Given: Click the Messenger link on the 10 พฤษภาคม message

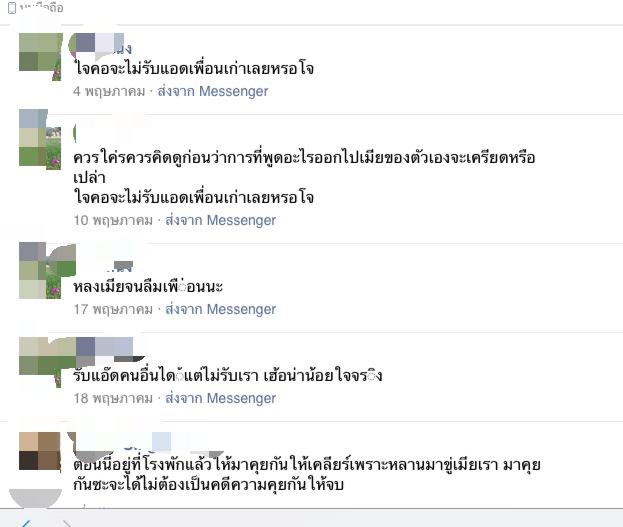Looking at the screenshot, I should pyautogui.click(x=221, y=220).
